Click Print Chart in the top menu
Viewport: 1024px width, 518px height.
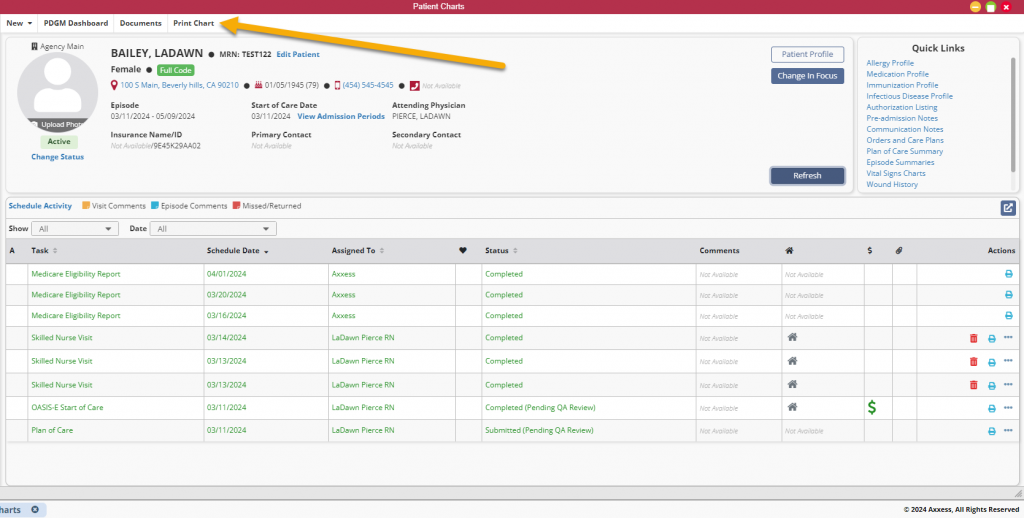(x=193, y=23)
